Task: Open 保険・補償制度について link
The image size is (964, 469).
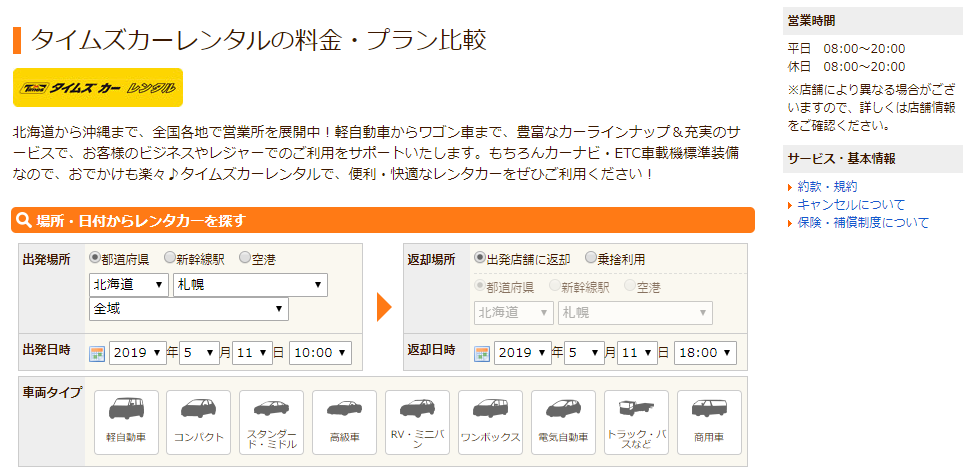Action: click(x=863, y=222)
